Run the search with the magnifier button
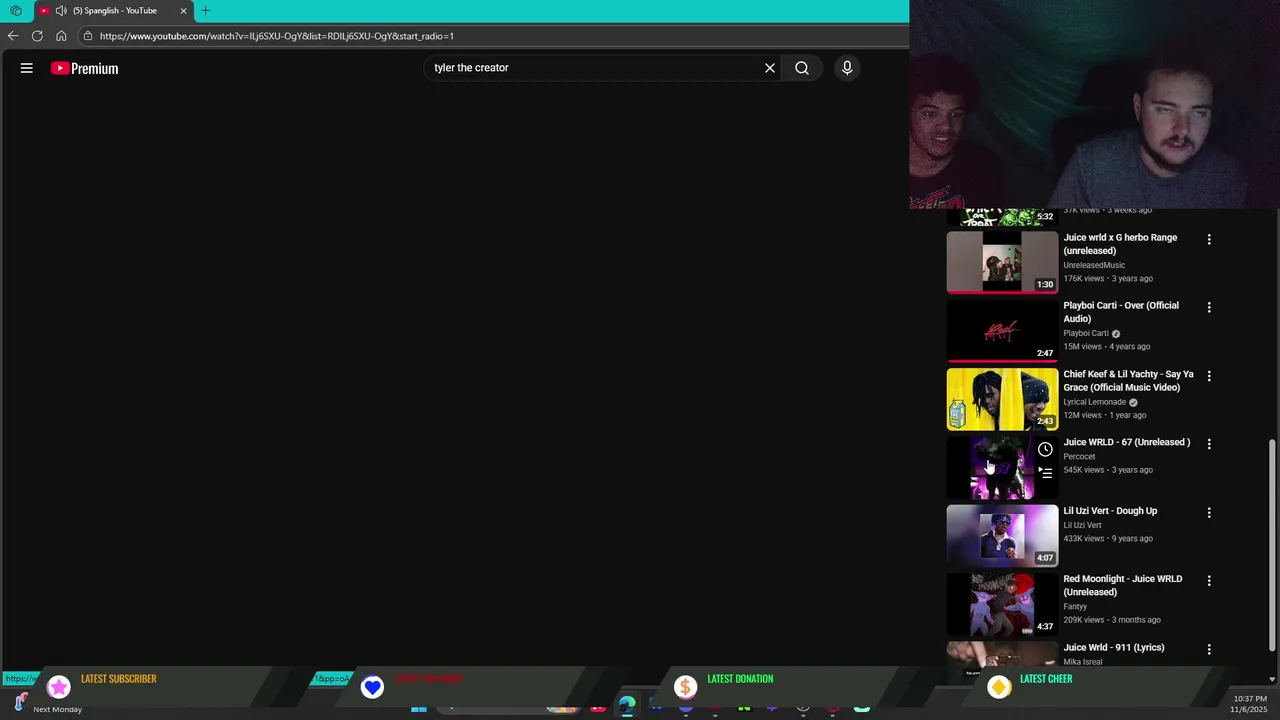The image size is (1280, 720). pyautogui.click(x=802, y=68)
